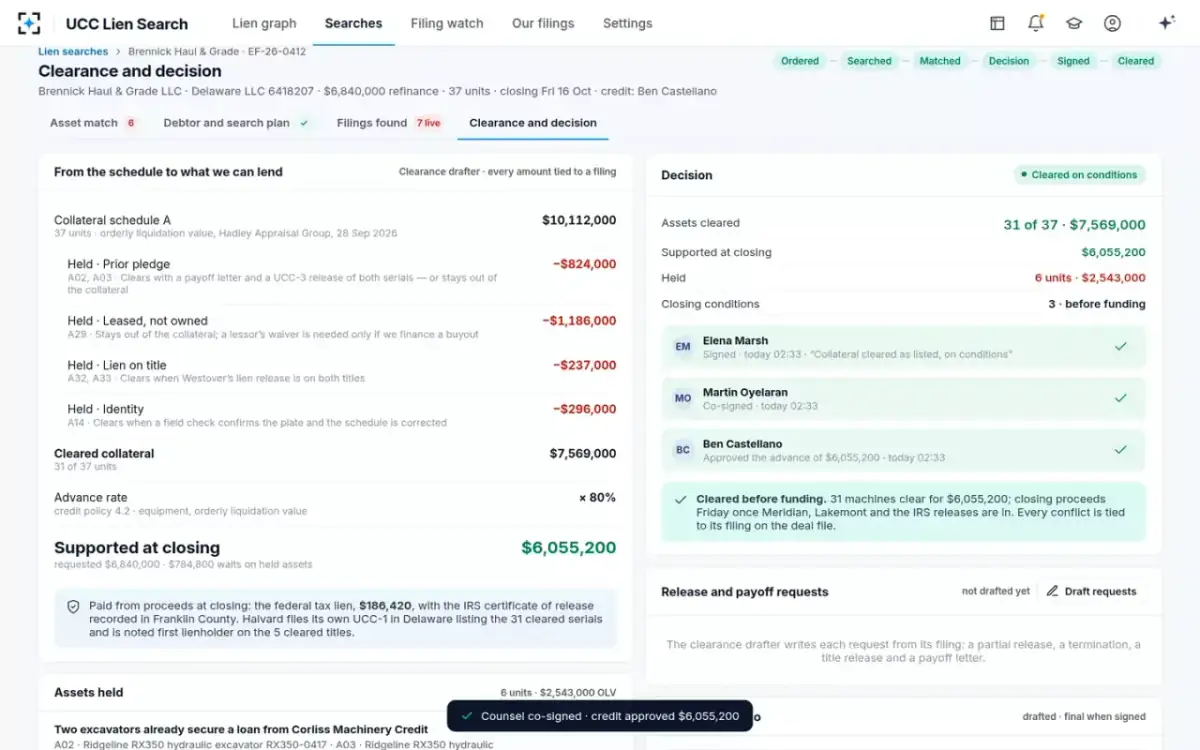Click the MO avatar badge

pos(683,398)
